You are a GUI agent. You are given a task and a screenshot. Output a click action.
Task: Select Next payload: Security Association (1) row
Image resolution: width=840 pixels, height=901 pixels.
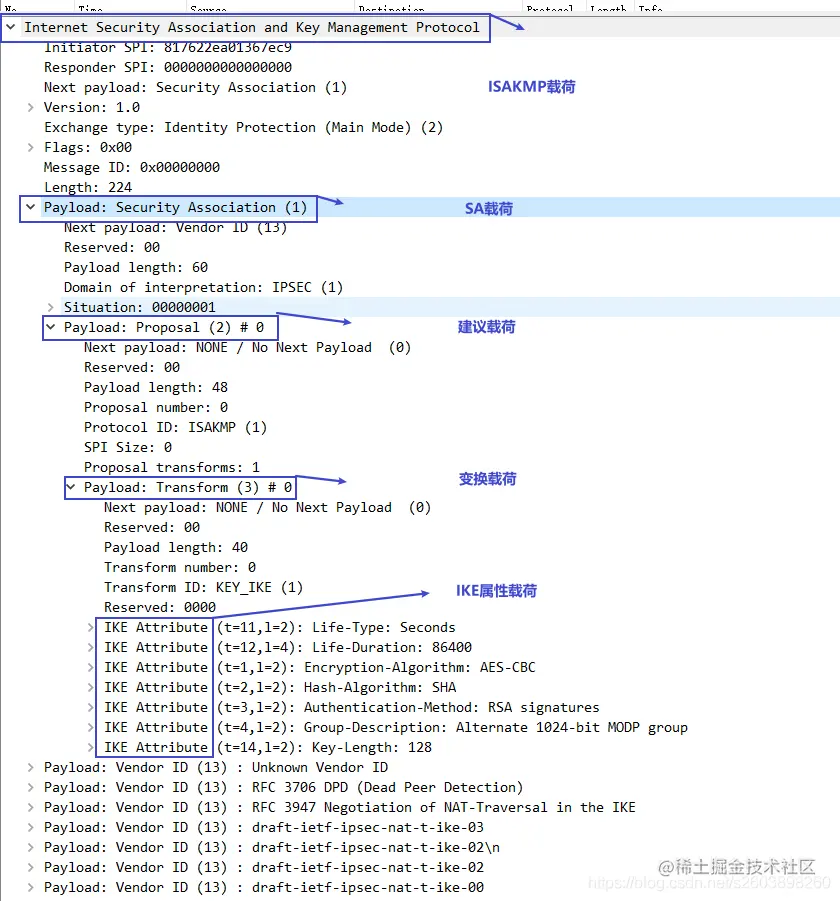(195, 87)
